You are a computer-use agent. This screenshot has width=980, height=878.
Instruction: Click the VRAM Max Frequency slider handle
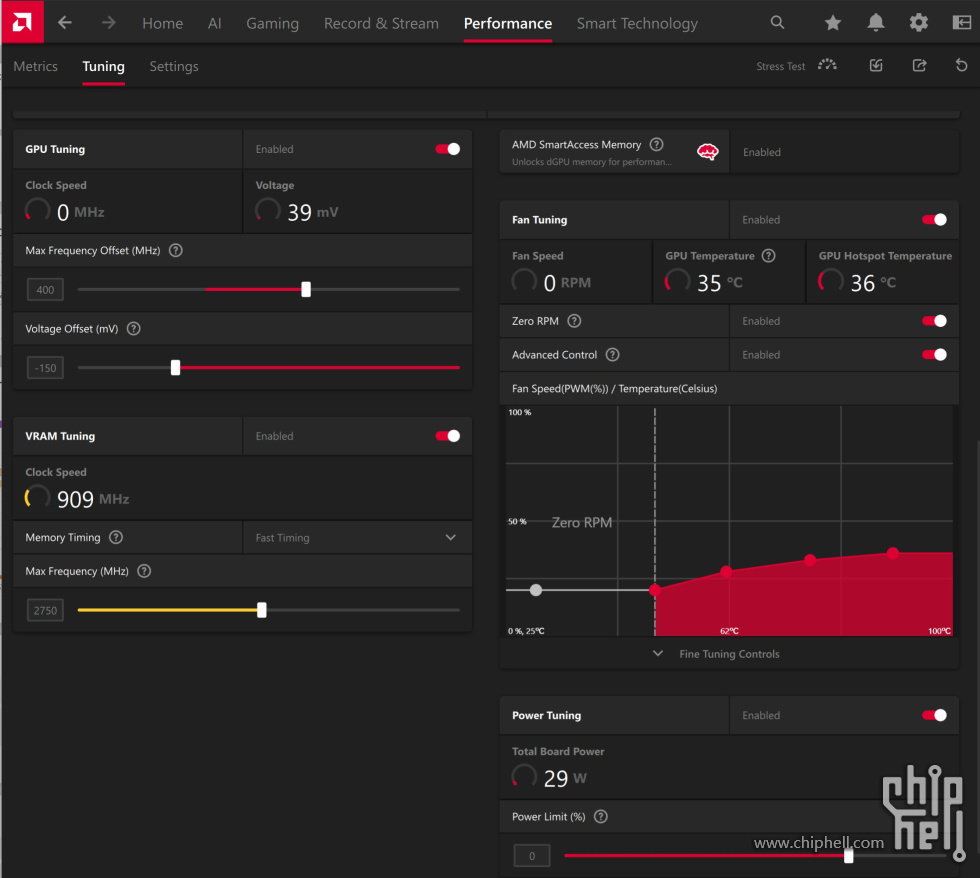(x=262, y=610)
